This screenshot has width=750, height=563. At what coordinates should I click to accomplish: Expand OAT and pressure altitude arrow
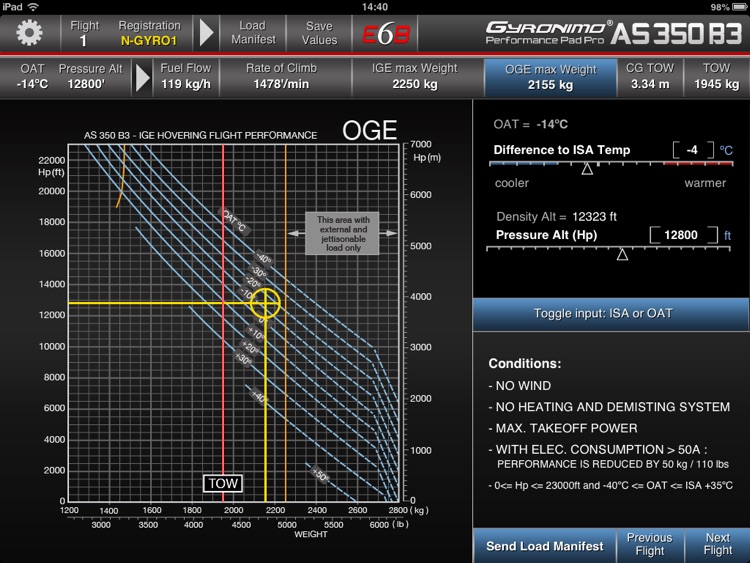pyautogui.click(x=143, y=77)
